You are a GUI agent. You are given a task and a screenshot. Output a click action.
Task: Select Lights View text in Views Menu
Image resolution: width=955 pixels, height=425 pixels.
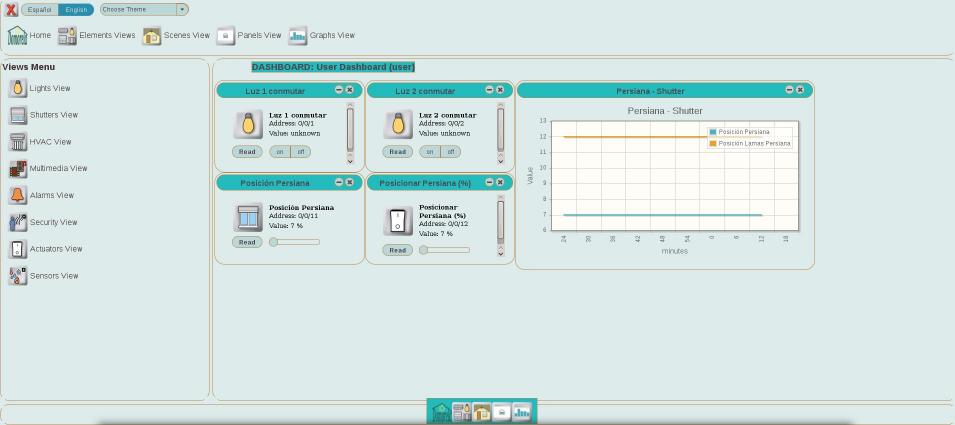50,88
